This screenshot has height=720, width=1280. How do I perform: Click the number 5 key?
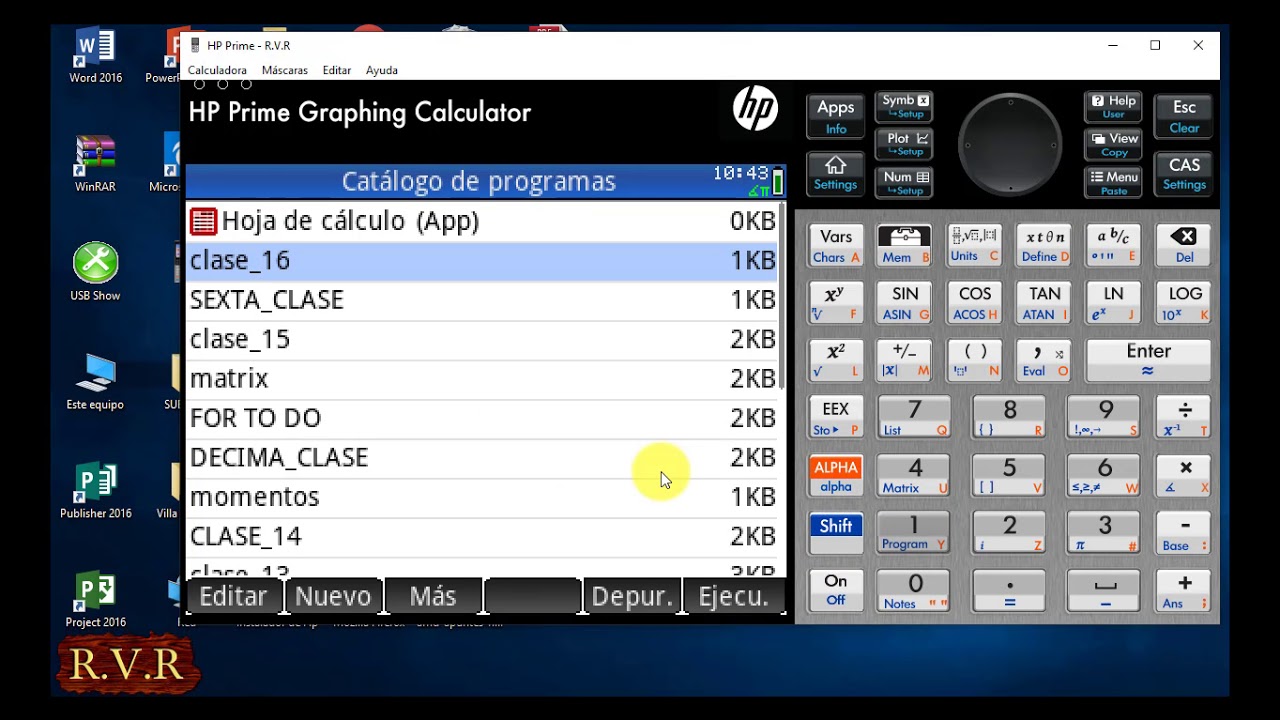1009,477
